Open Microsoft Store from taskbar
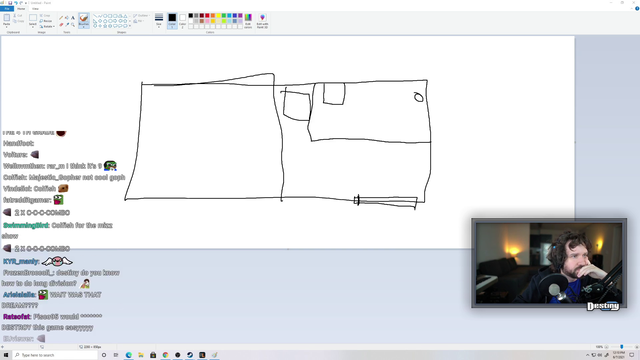The height and width of the screenshot is (360, 640). coord(153,355)
